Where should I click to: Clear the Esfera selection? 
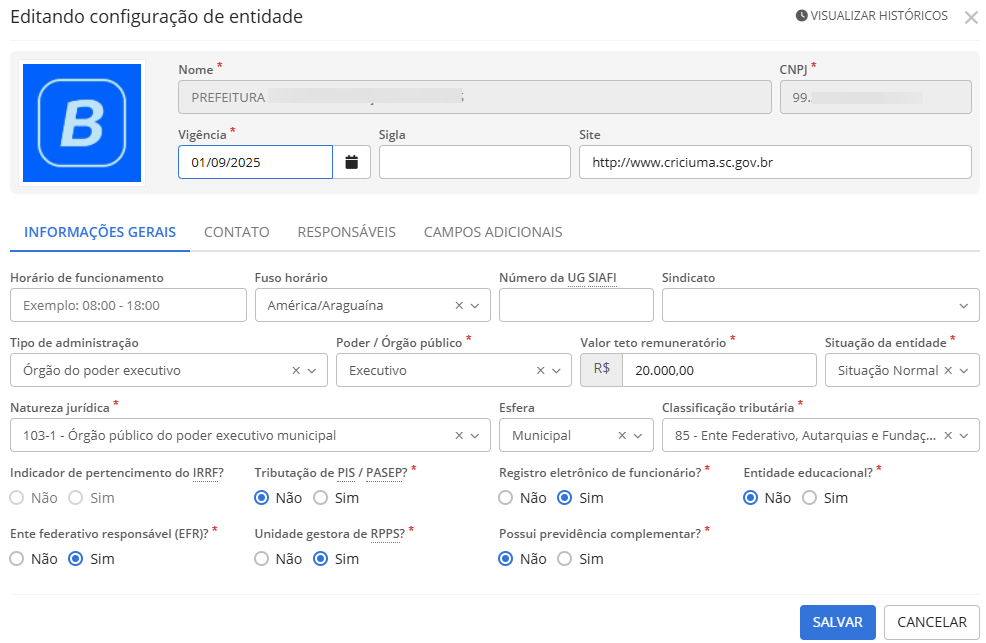click(x=622, y=436)
